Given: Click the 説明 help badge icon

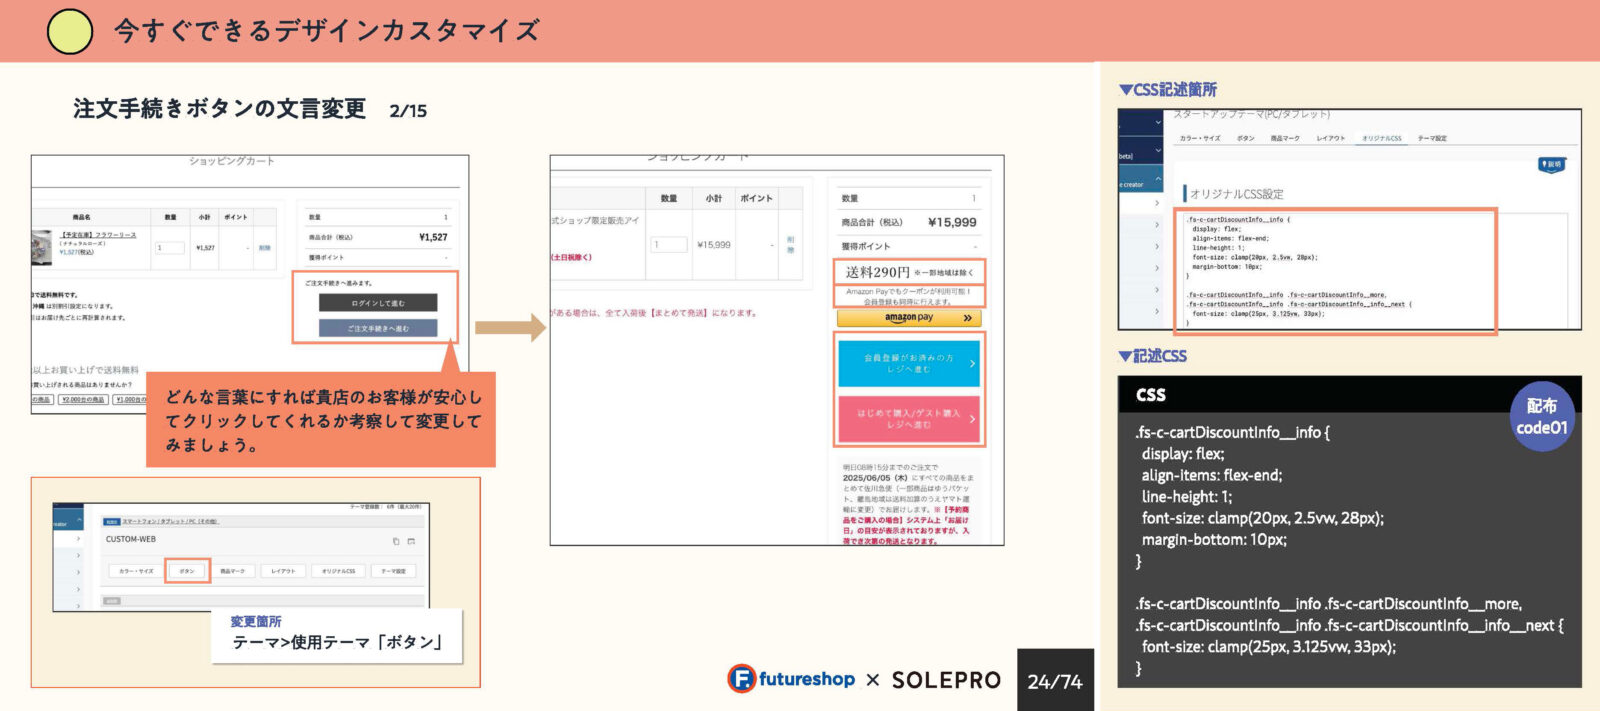Looking at the screenshot, I should [1551, 165].
